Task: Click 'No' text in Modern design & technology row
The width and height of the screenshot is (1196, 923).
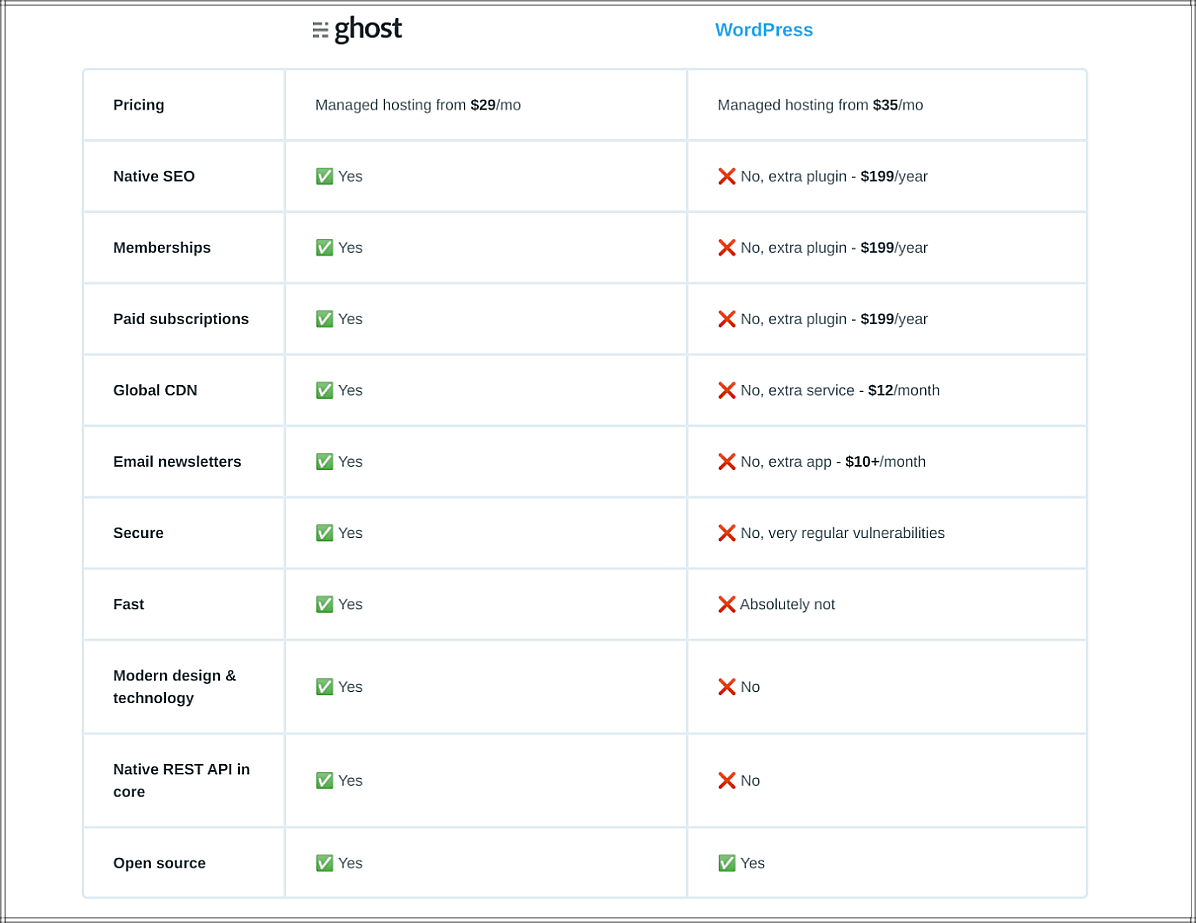Action: click(750, 687)
